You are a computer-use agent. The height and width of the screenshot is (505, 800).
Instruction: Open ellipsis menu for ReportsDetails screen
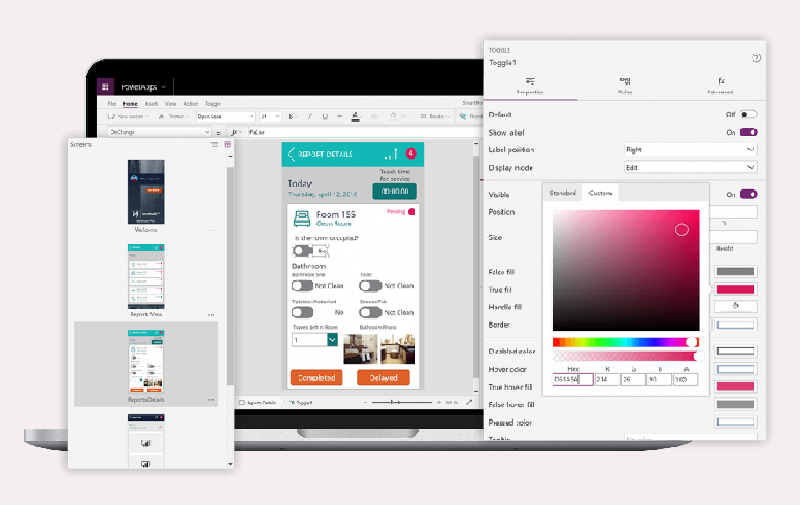pyautogui.click(x=211, y=400)
